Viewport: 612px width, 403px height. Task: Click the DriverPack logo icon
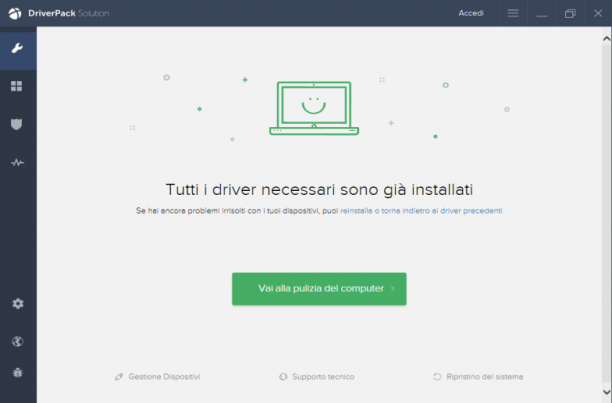(15, 13)
